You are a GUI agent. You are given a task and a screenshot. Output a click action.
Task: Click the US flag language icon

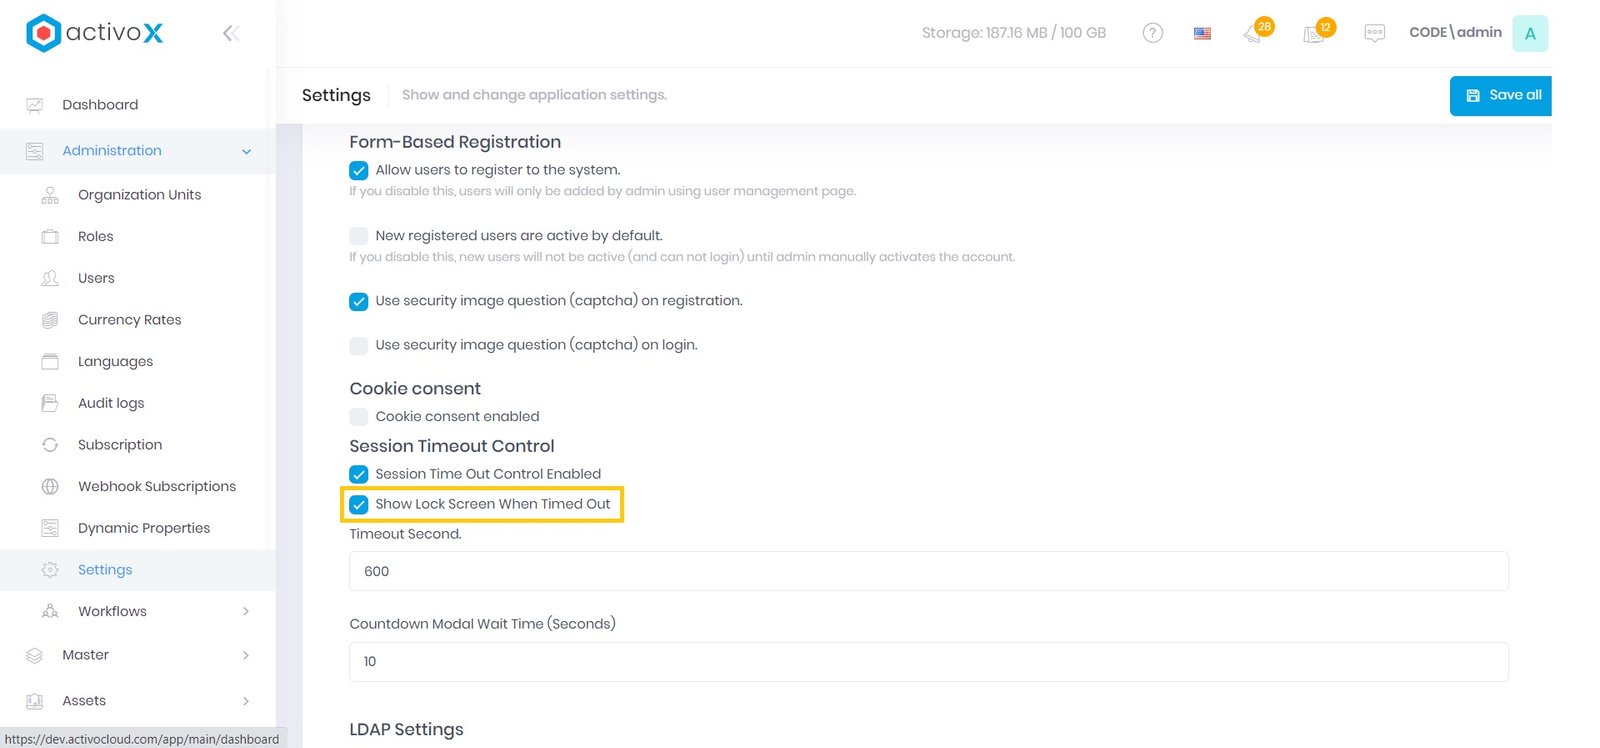[x=1202, y=33]
